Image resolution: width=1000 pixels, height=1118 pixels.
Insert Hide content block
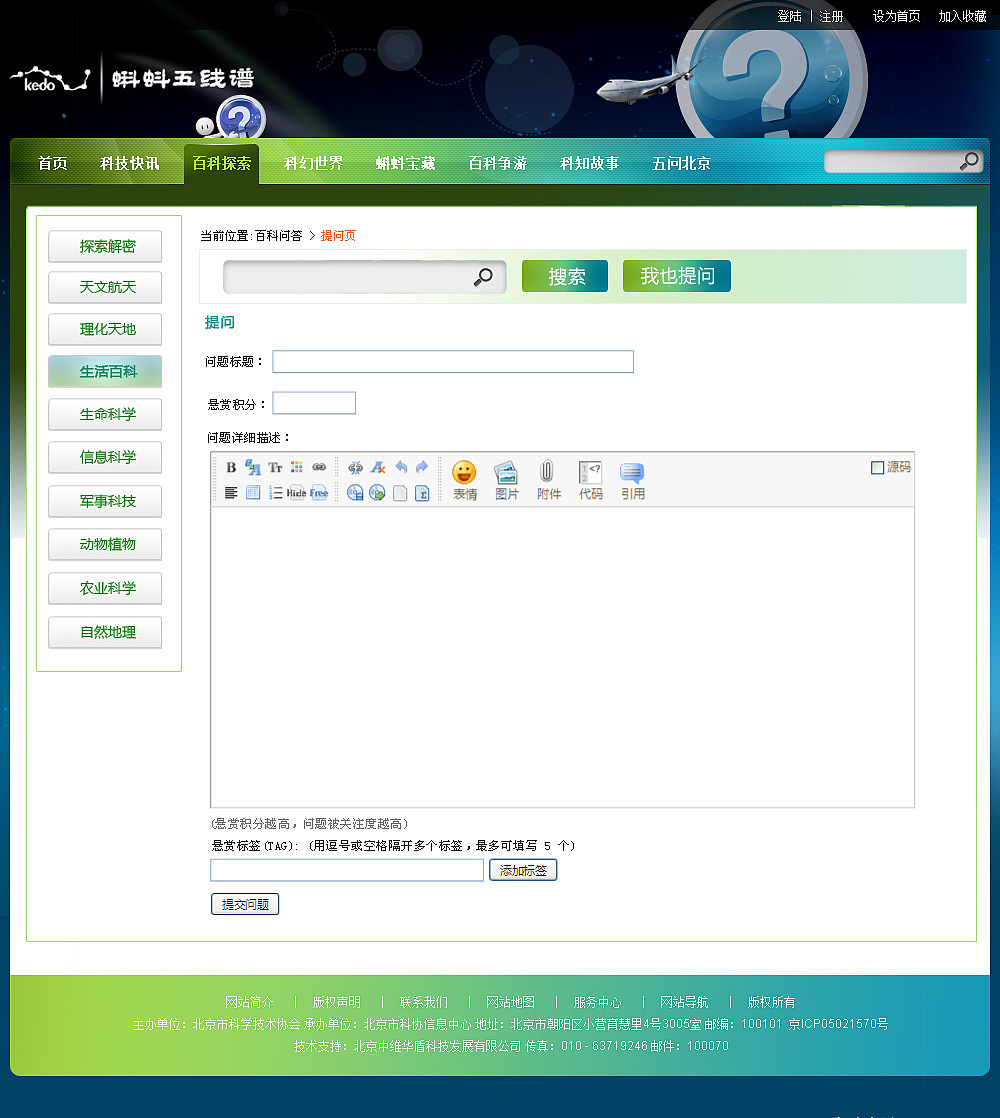(x=297, y=493)
